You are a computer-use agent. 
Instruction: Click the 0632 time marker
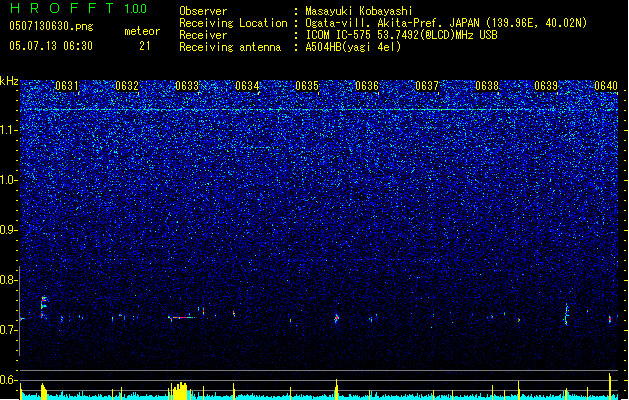pos(127,86)
